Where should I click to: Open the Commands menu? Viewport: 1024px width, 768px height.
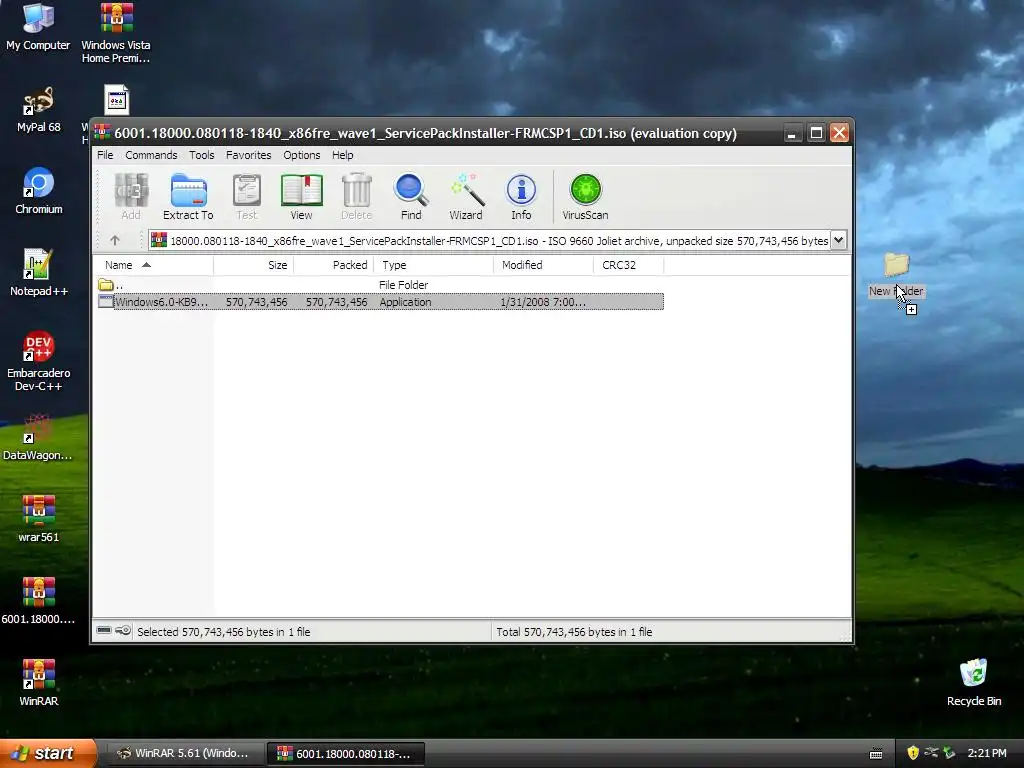151,155
